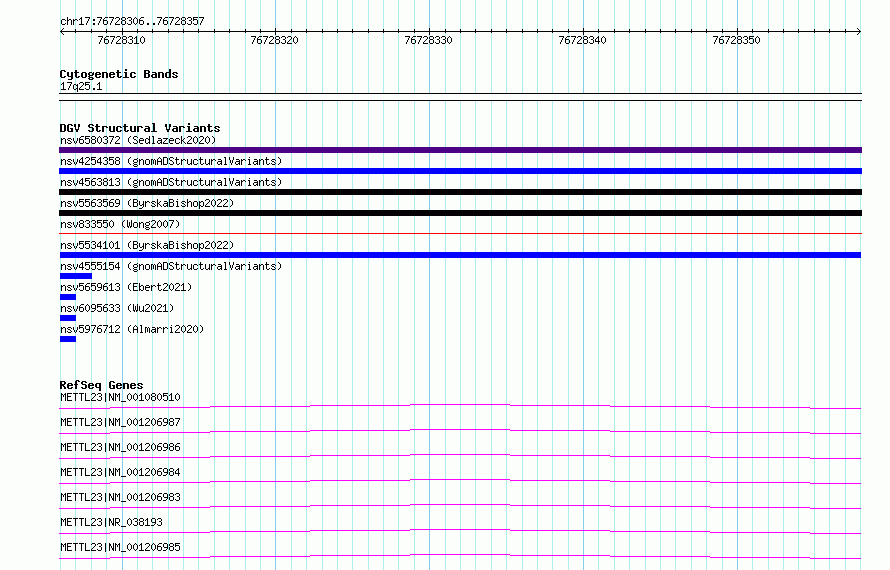Select the 17q25.1 band label
Screen dimensions: 890x570
[x=81, y=86]
